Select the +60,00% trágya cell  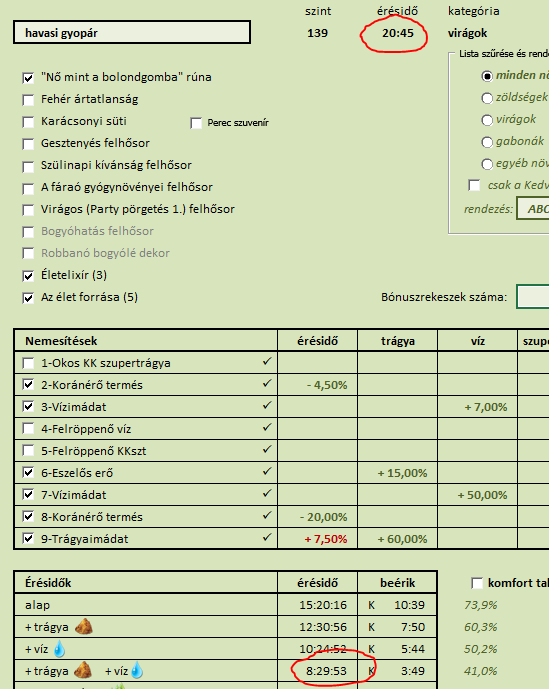[398, 539]
